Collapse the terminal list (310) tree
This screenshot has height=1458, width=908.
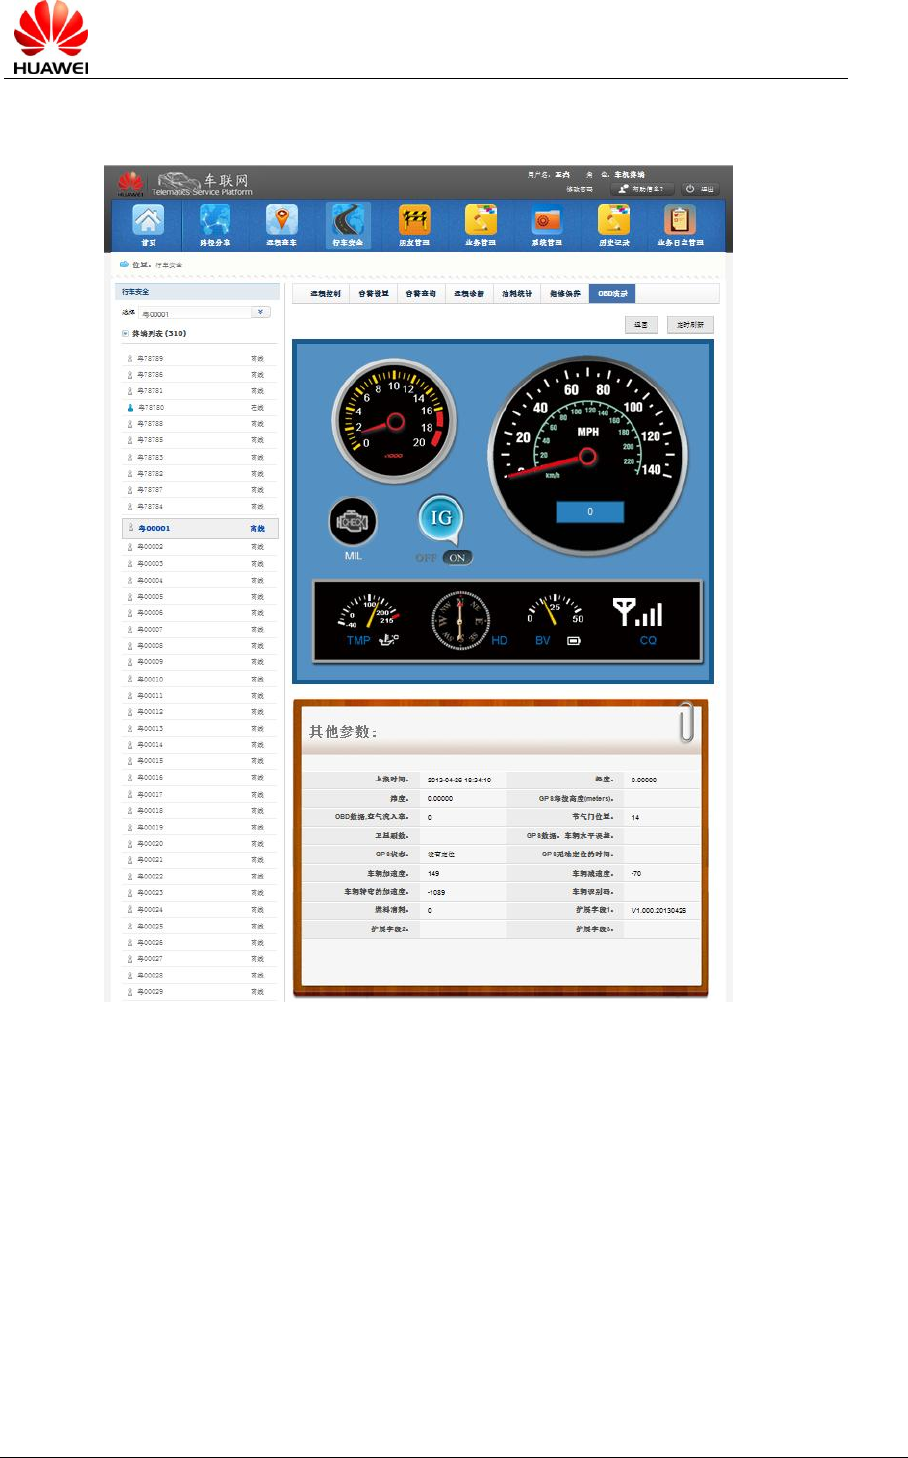point(125,334)
